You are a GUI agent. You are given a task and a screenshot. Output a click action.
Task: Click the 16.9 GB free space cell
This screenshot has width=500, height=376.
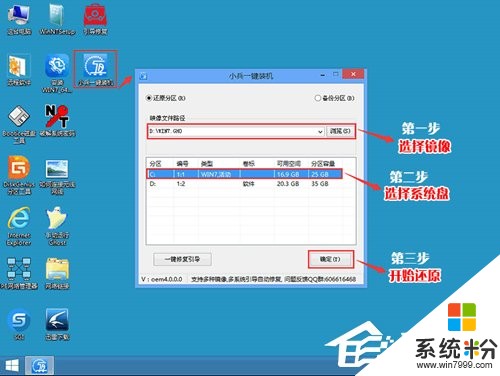coord(288,174)
